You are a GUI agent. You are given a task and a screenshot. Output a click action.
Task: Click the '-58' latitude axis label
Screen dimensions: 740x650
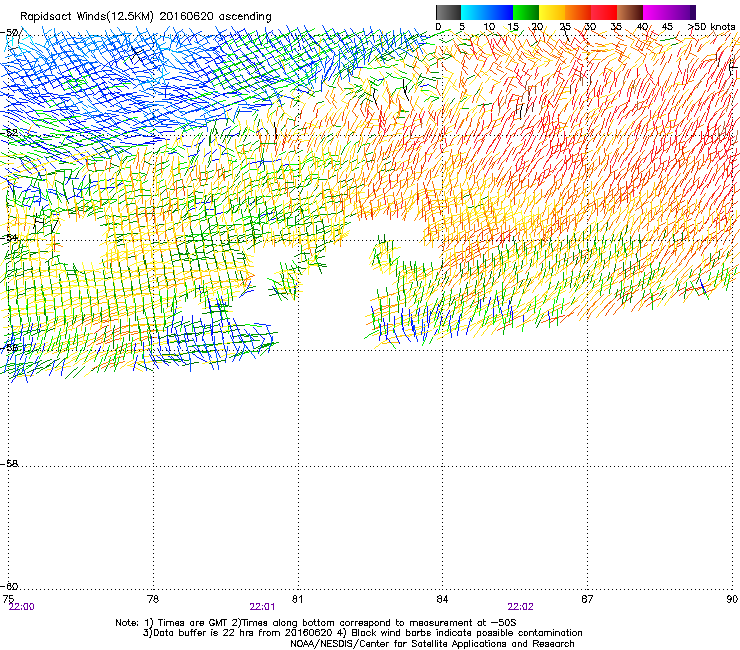9,464
